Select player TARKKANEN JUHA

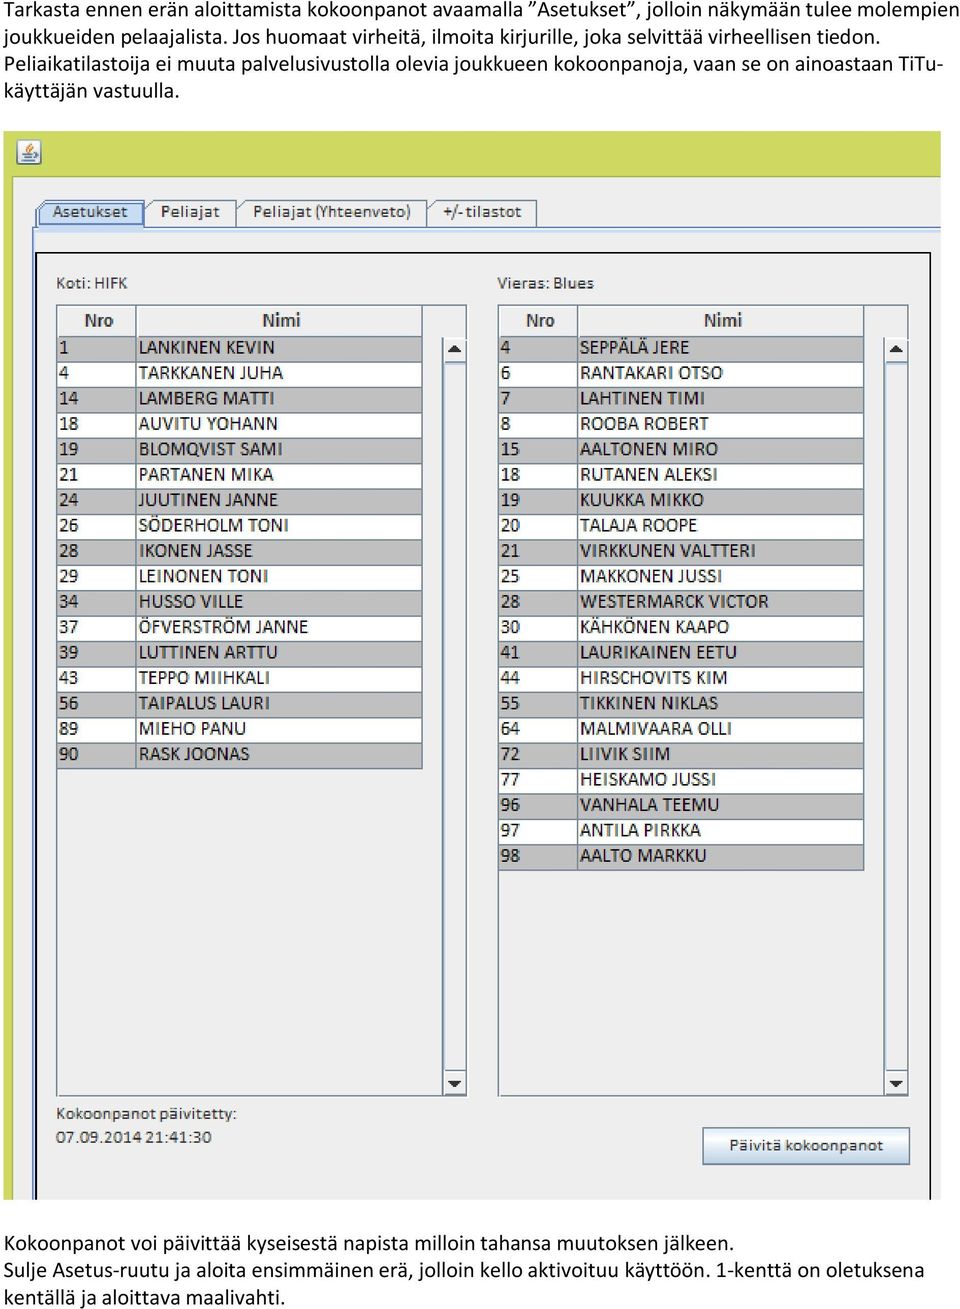coord(240,373)
